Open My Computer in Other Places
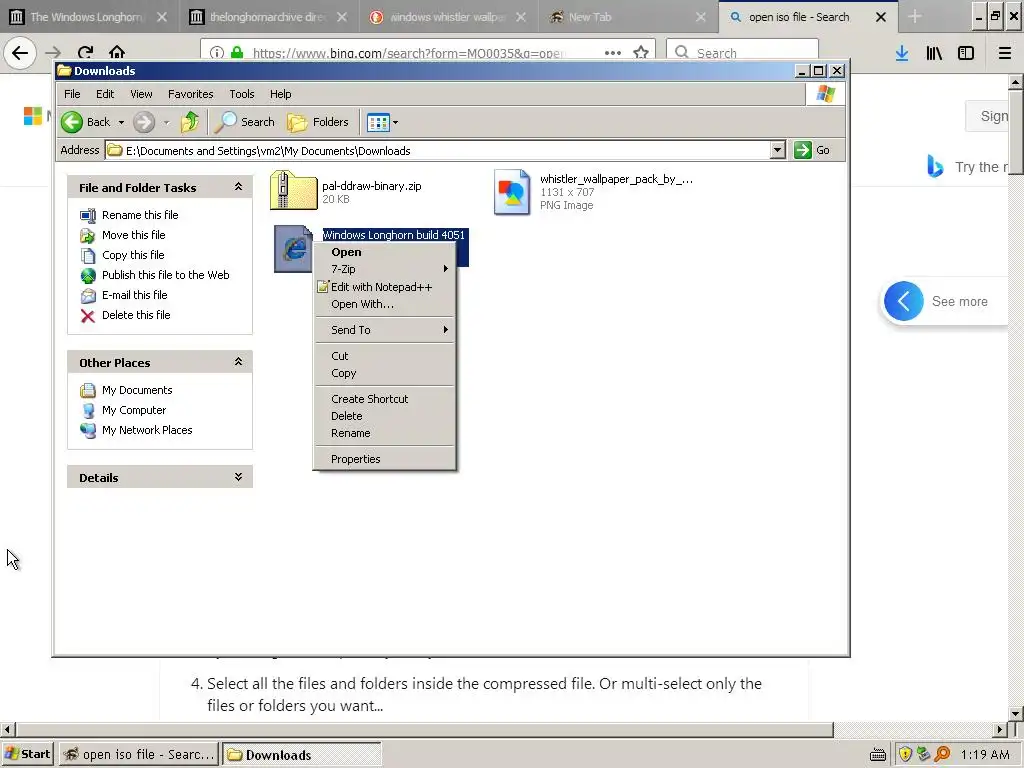Screen dimensions: 1024x768 (x=133, y=410)
